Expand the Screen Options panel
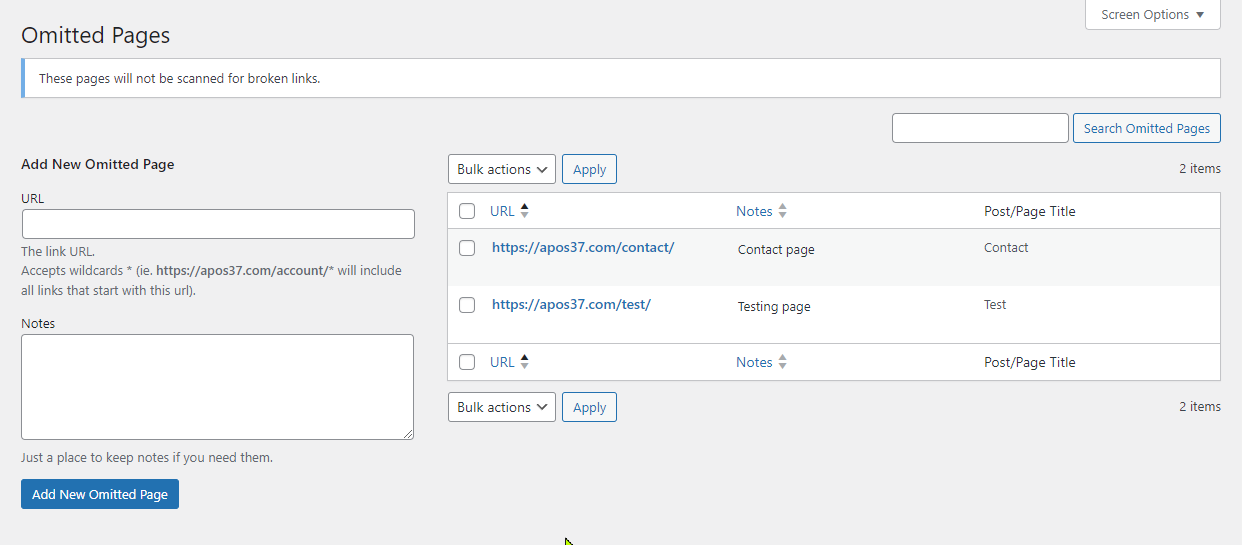Image resolution: width=1242 pixels, height=545 pixels. 1152,15
